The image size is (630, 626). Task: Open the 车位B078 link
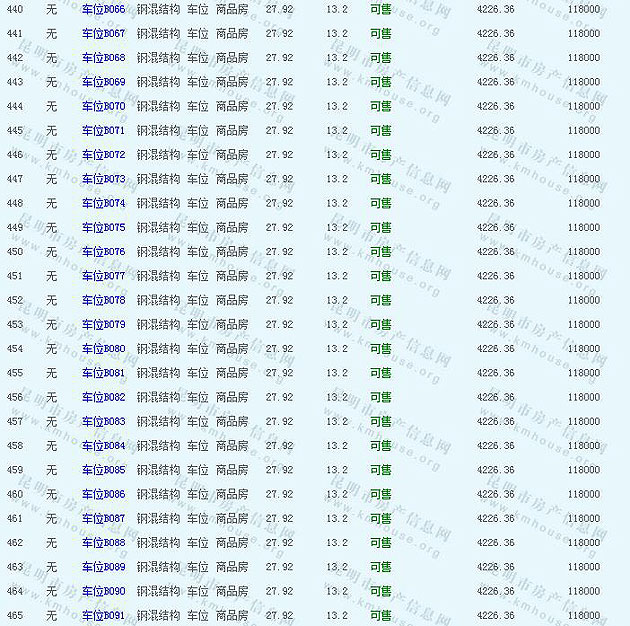[104, 300]
